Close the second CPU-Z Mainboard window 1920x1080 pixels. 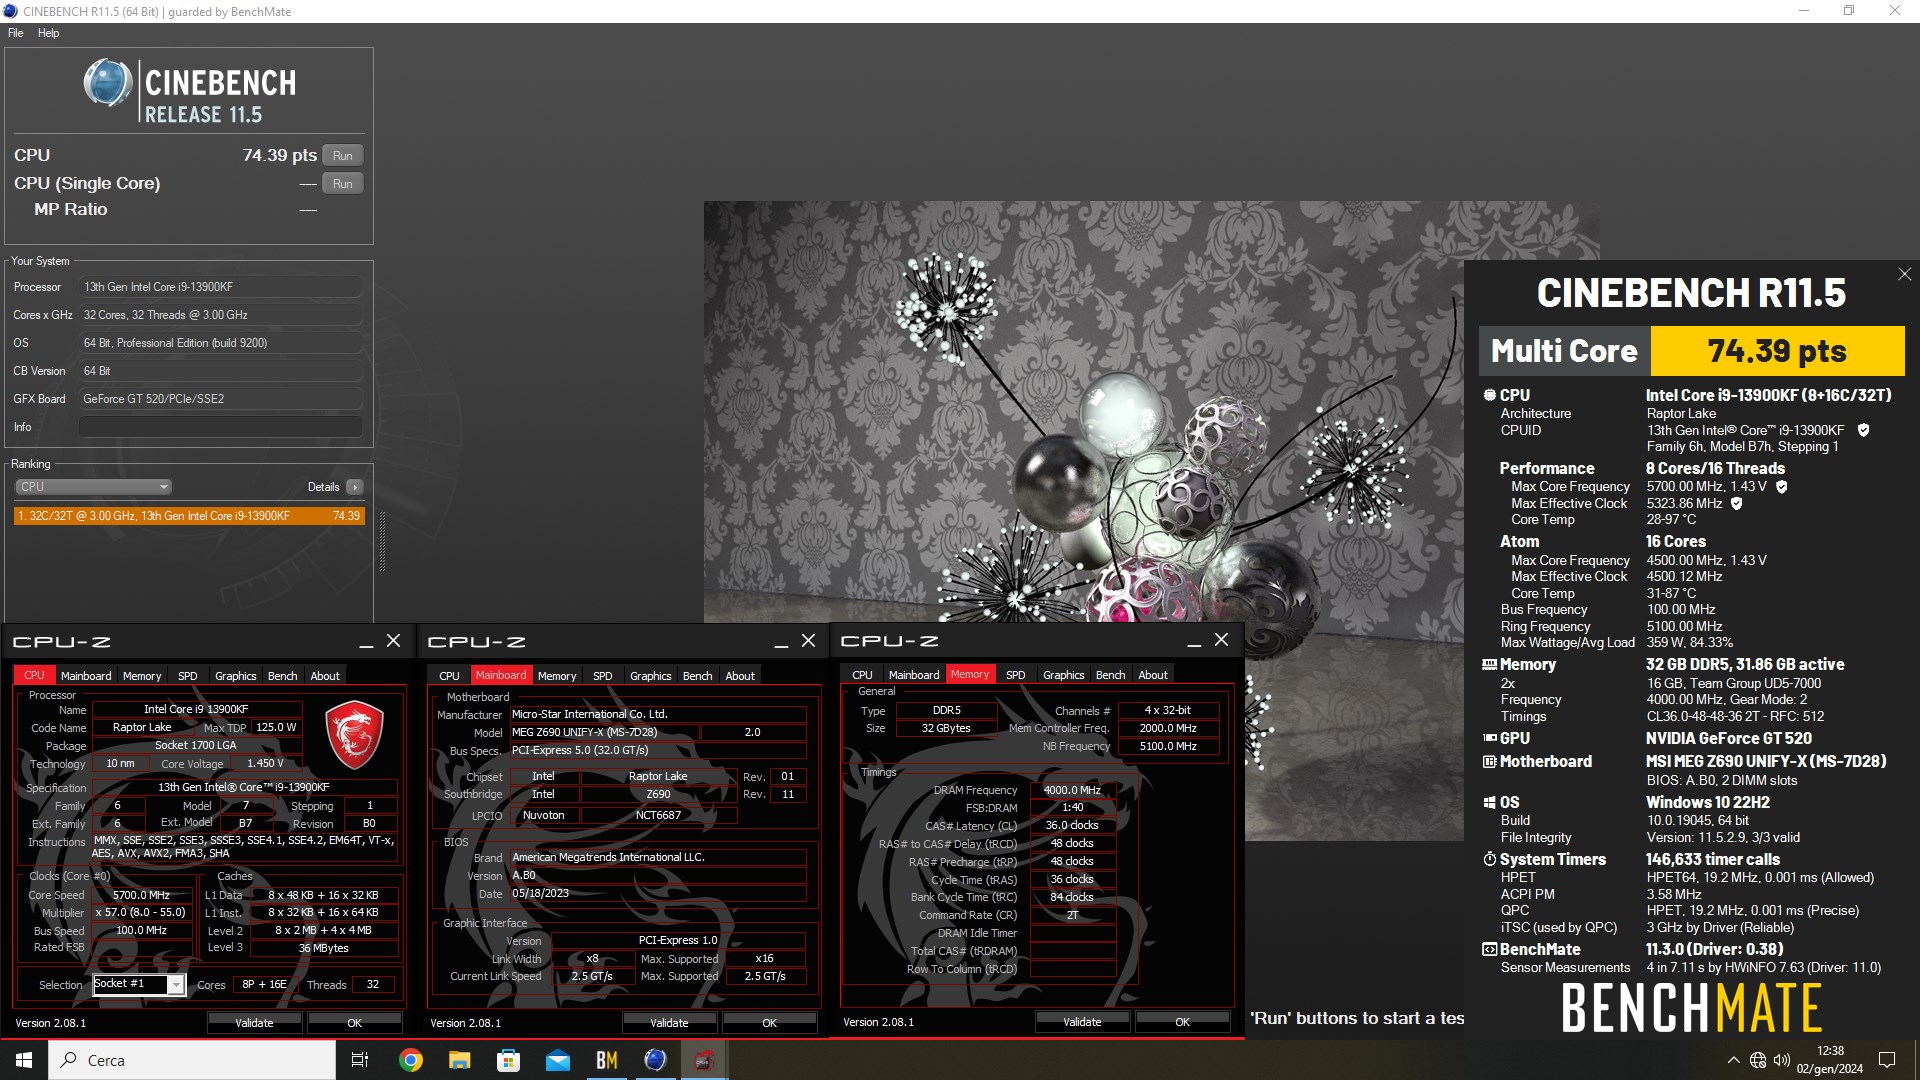coord(809,641)
